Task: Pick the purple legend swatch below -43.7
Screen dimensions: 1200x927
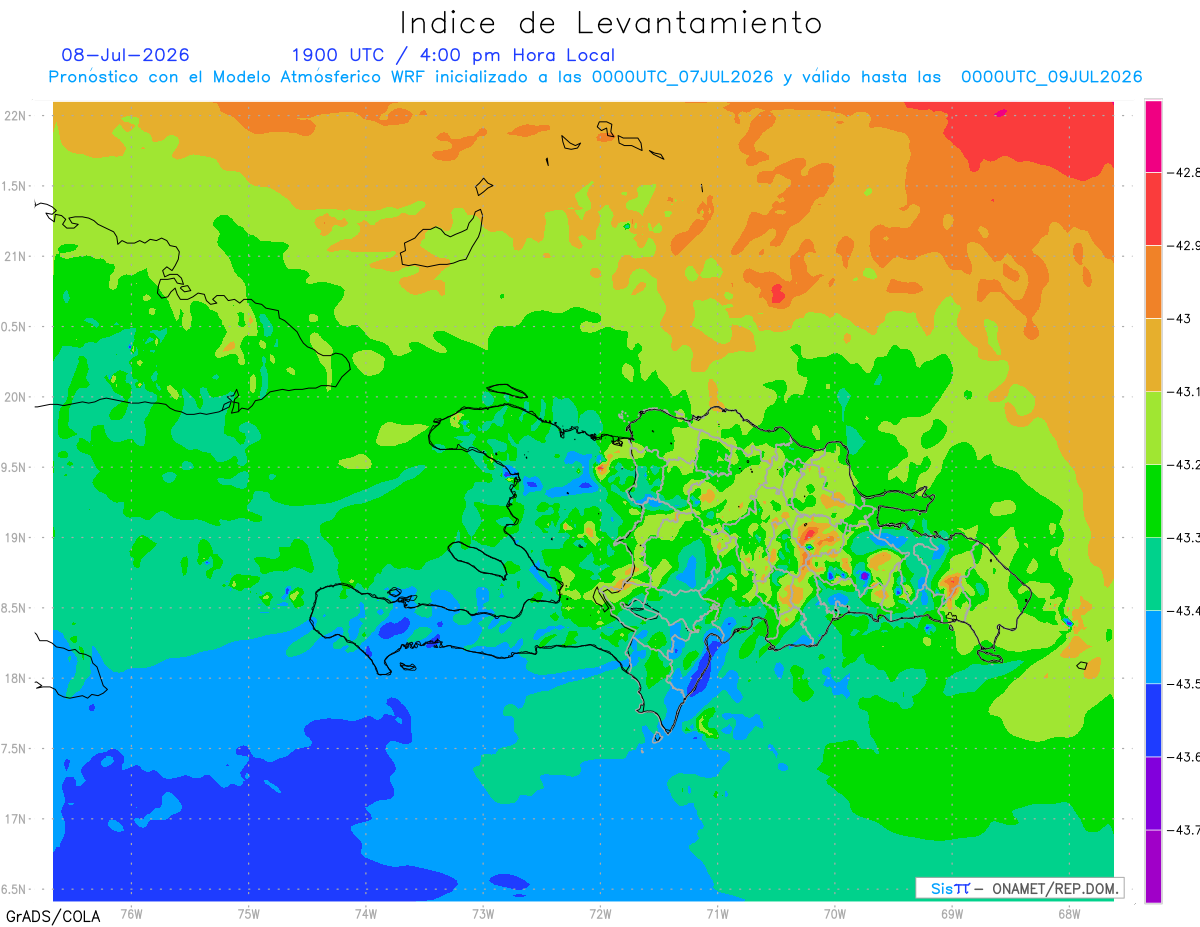Action: point(1153,866)
